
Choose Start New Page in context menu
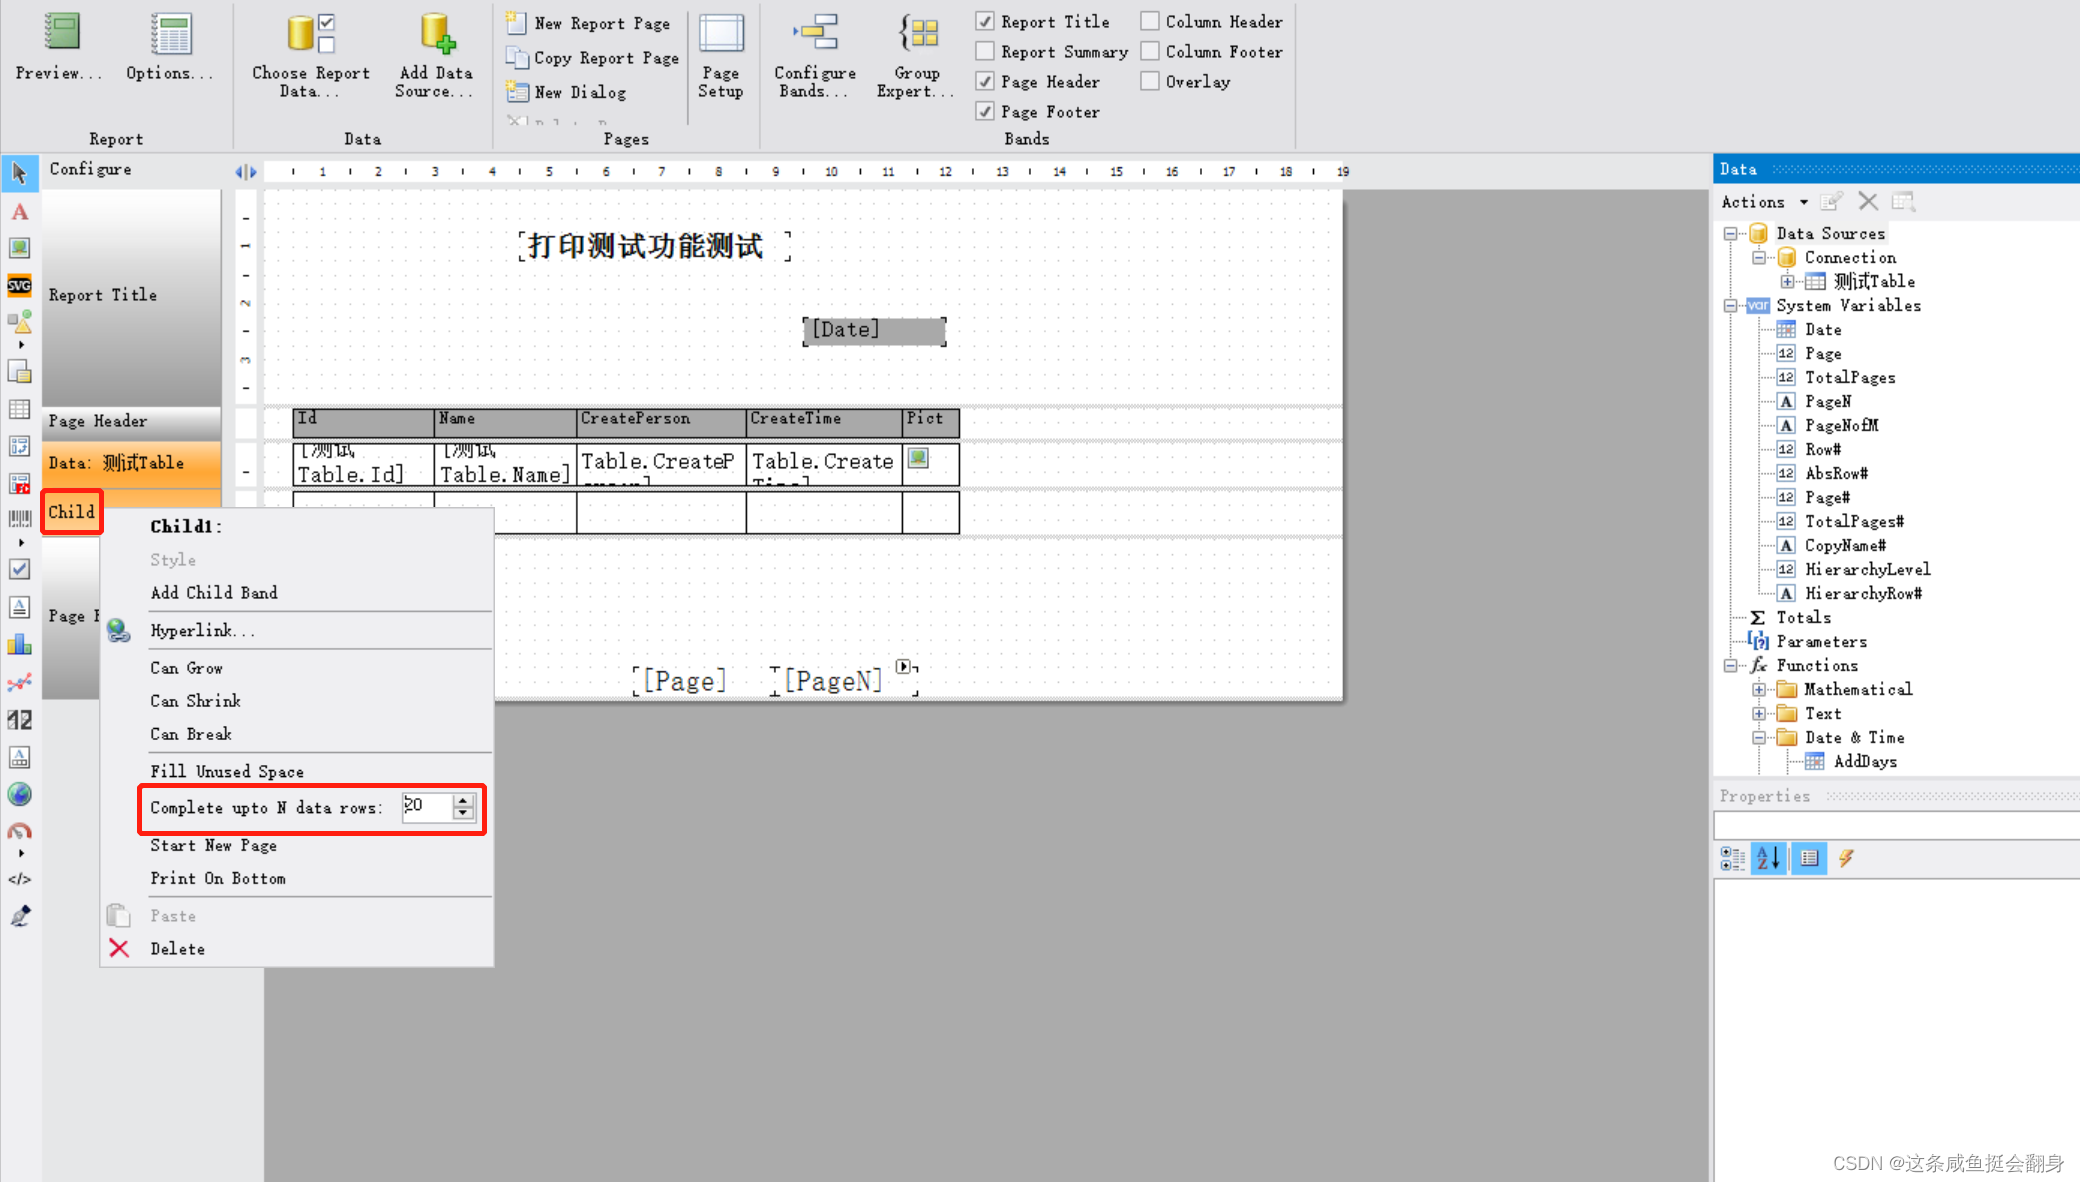[213, 845]
